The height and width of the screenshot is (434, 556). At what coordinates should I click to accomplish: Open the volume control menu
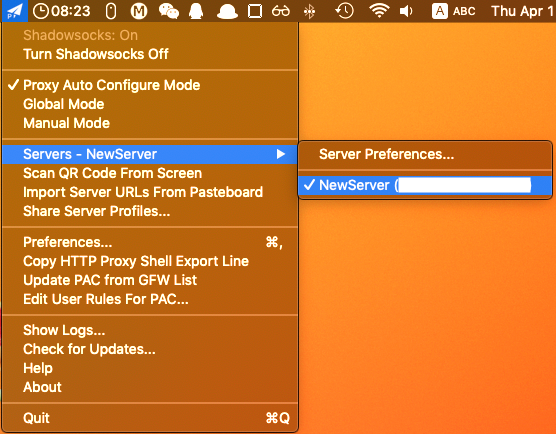tap(406, 11)
